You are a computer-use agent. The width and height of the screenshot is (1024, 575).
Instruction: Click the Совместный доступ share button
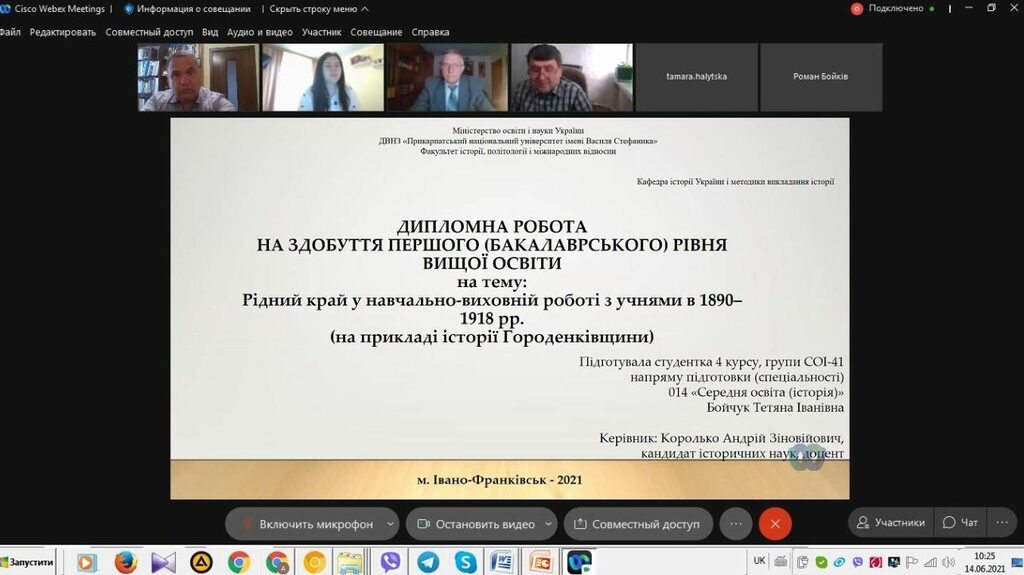[637, 524]
